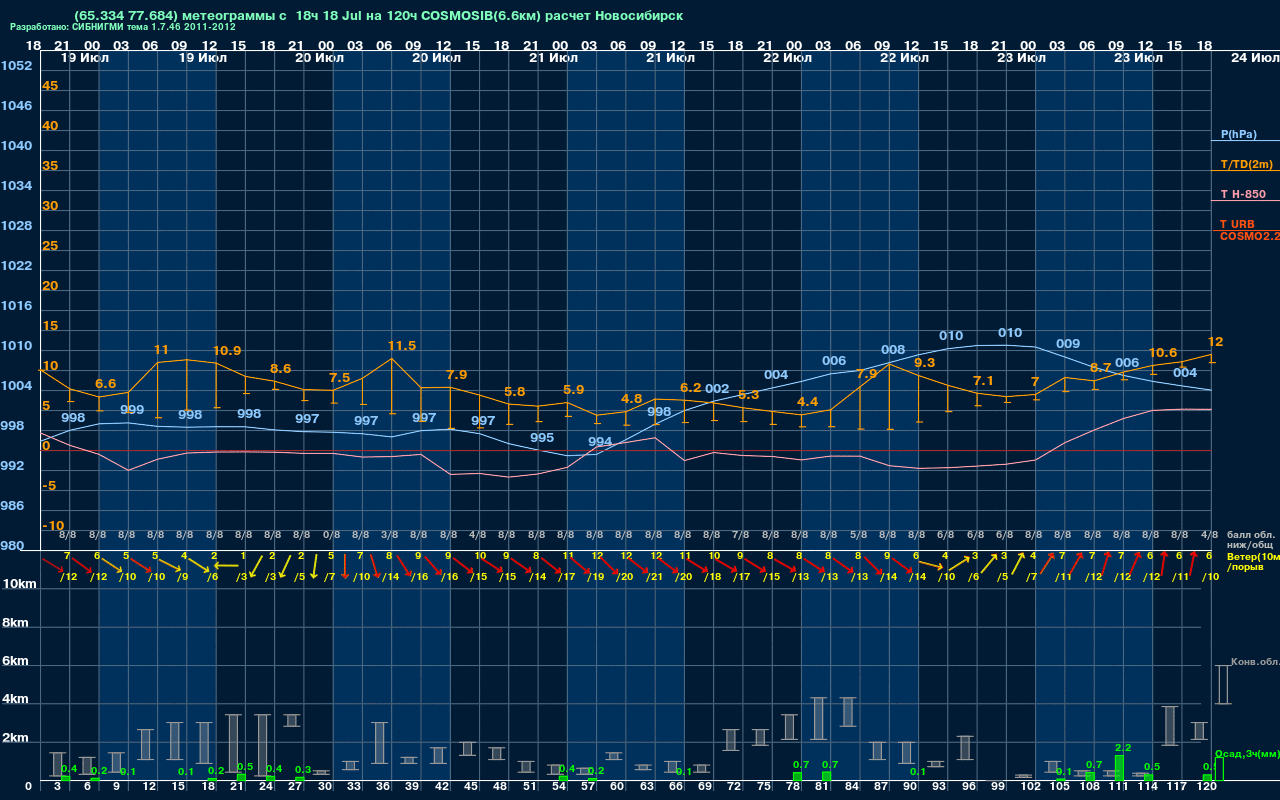This screenshot has height=800, width=1280.
Task: Click the 10.9 temperature data label
Action: point(227,351)
